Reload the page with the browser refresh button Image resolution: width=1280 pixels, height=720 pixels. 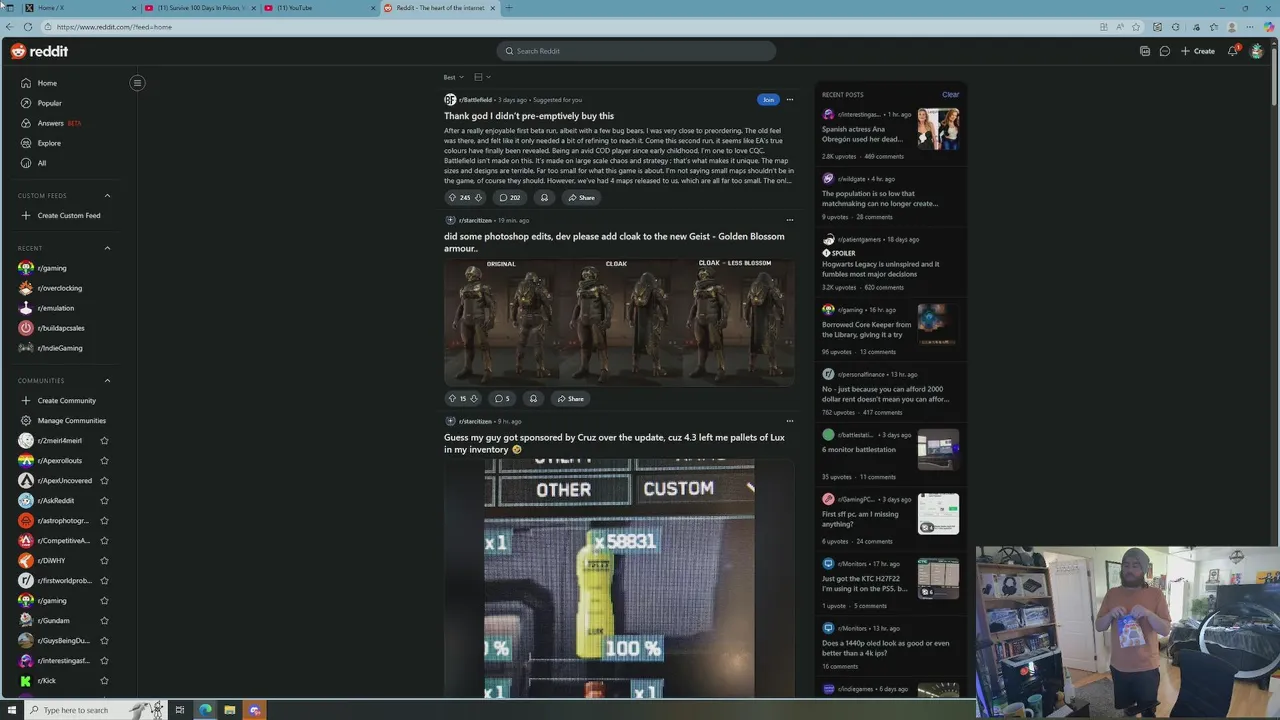click(28, 27)
